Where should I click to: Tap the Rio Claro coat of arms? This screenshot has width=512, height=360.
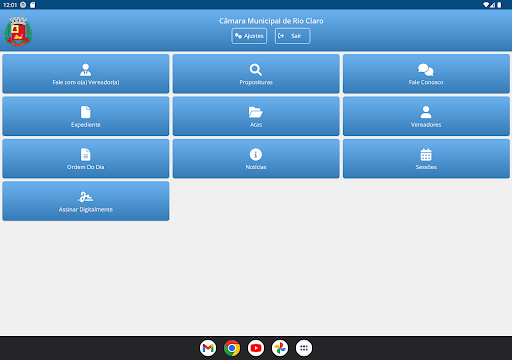[x=18, y=31]
